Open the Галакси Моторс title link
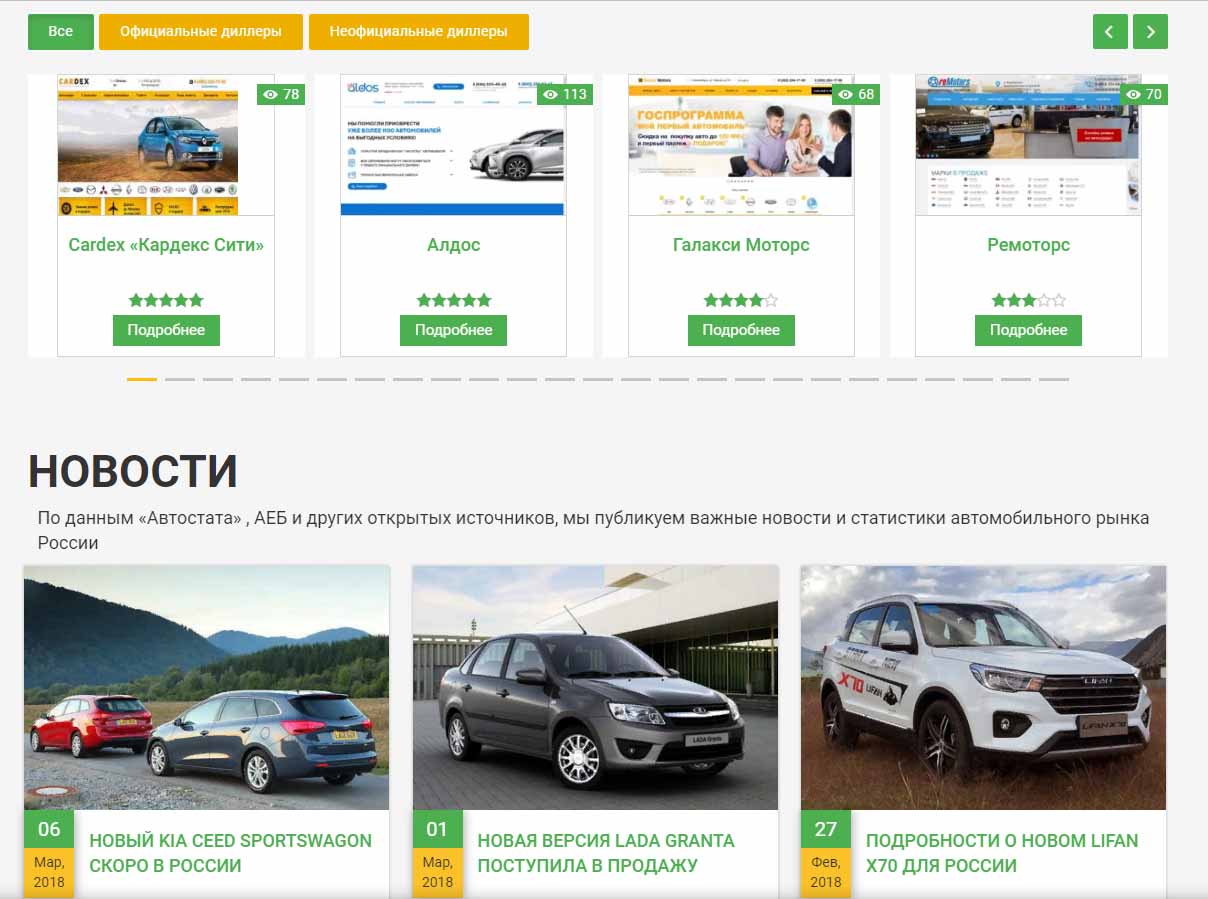Screen dimensions: 1208x899 (x=741, y=245)
